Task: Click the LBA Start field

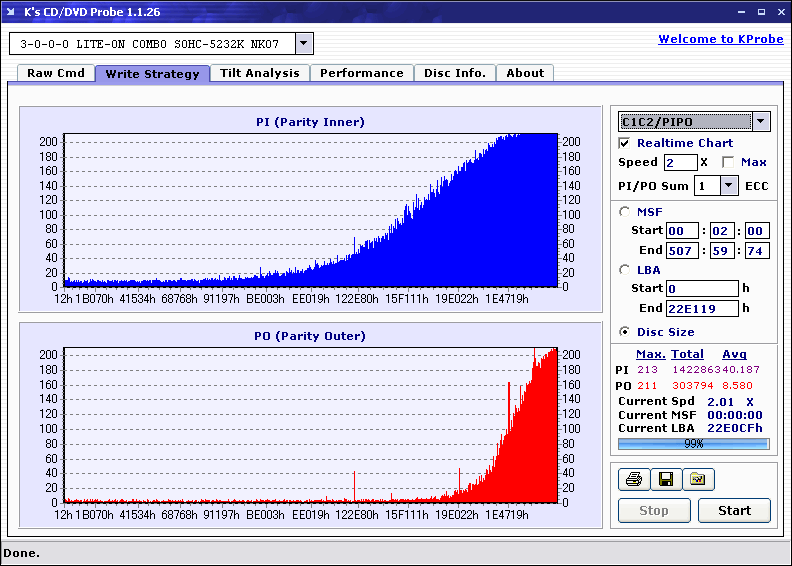Action: point(702,288)
